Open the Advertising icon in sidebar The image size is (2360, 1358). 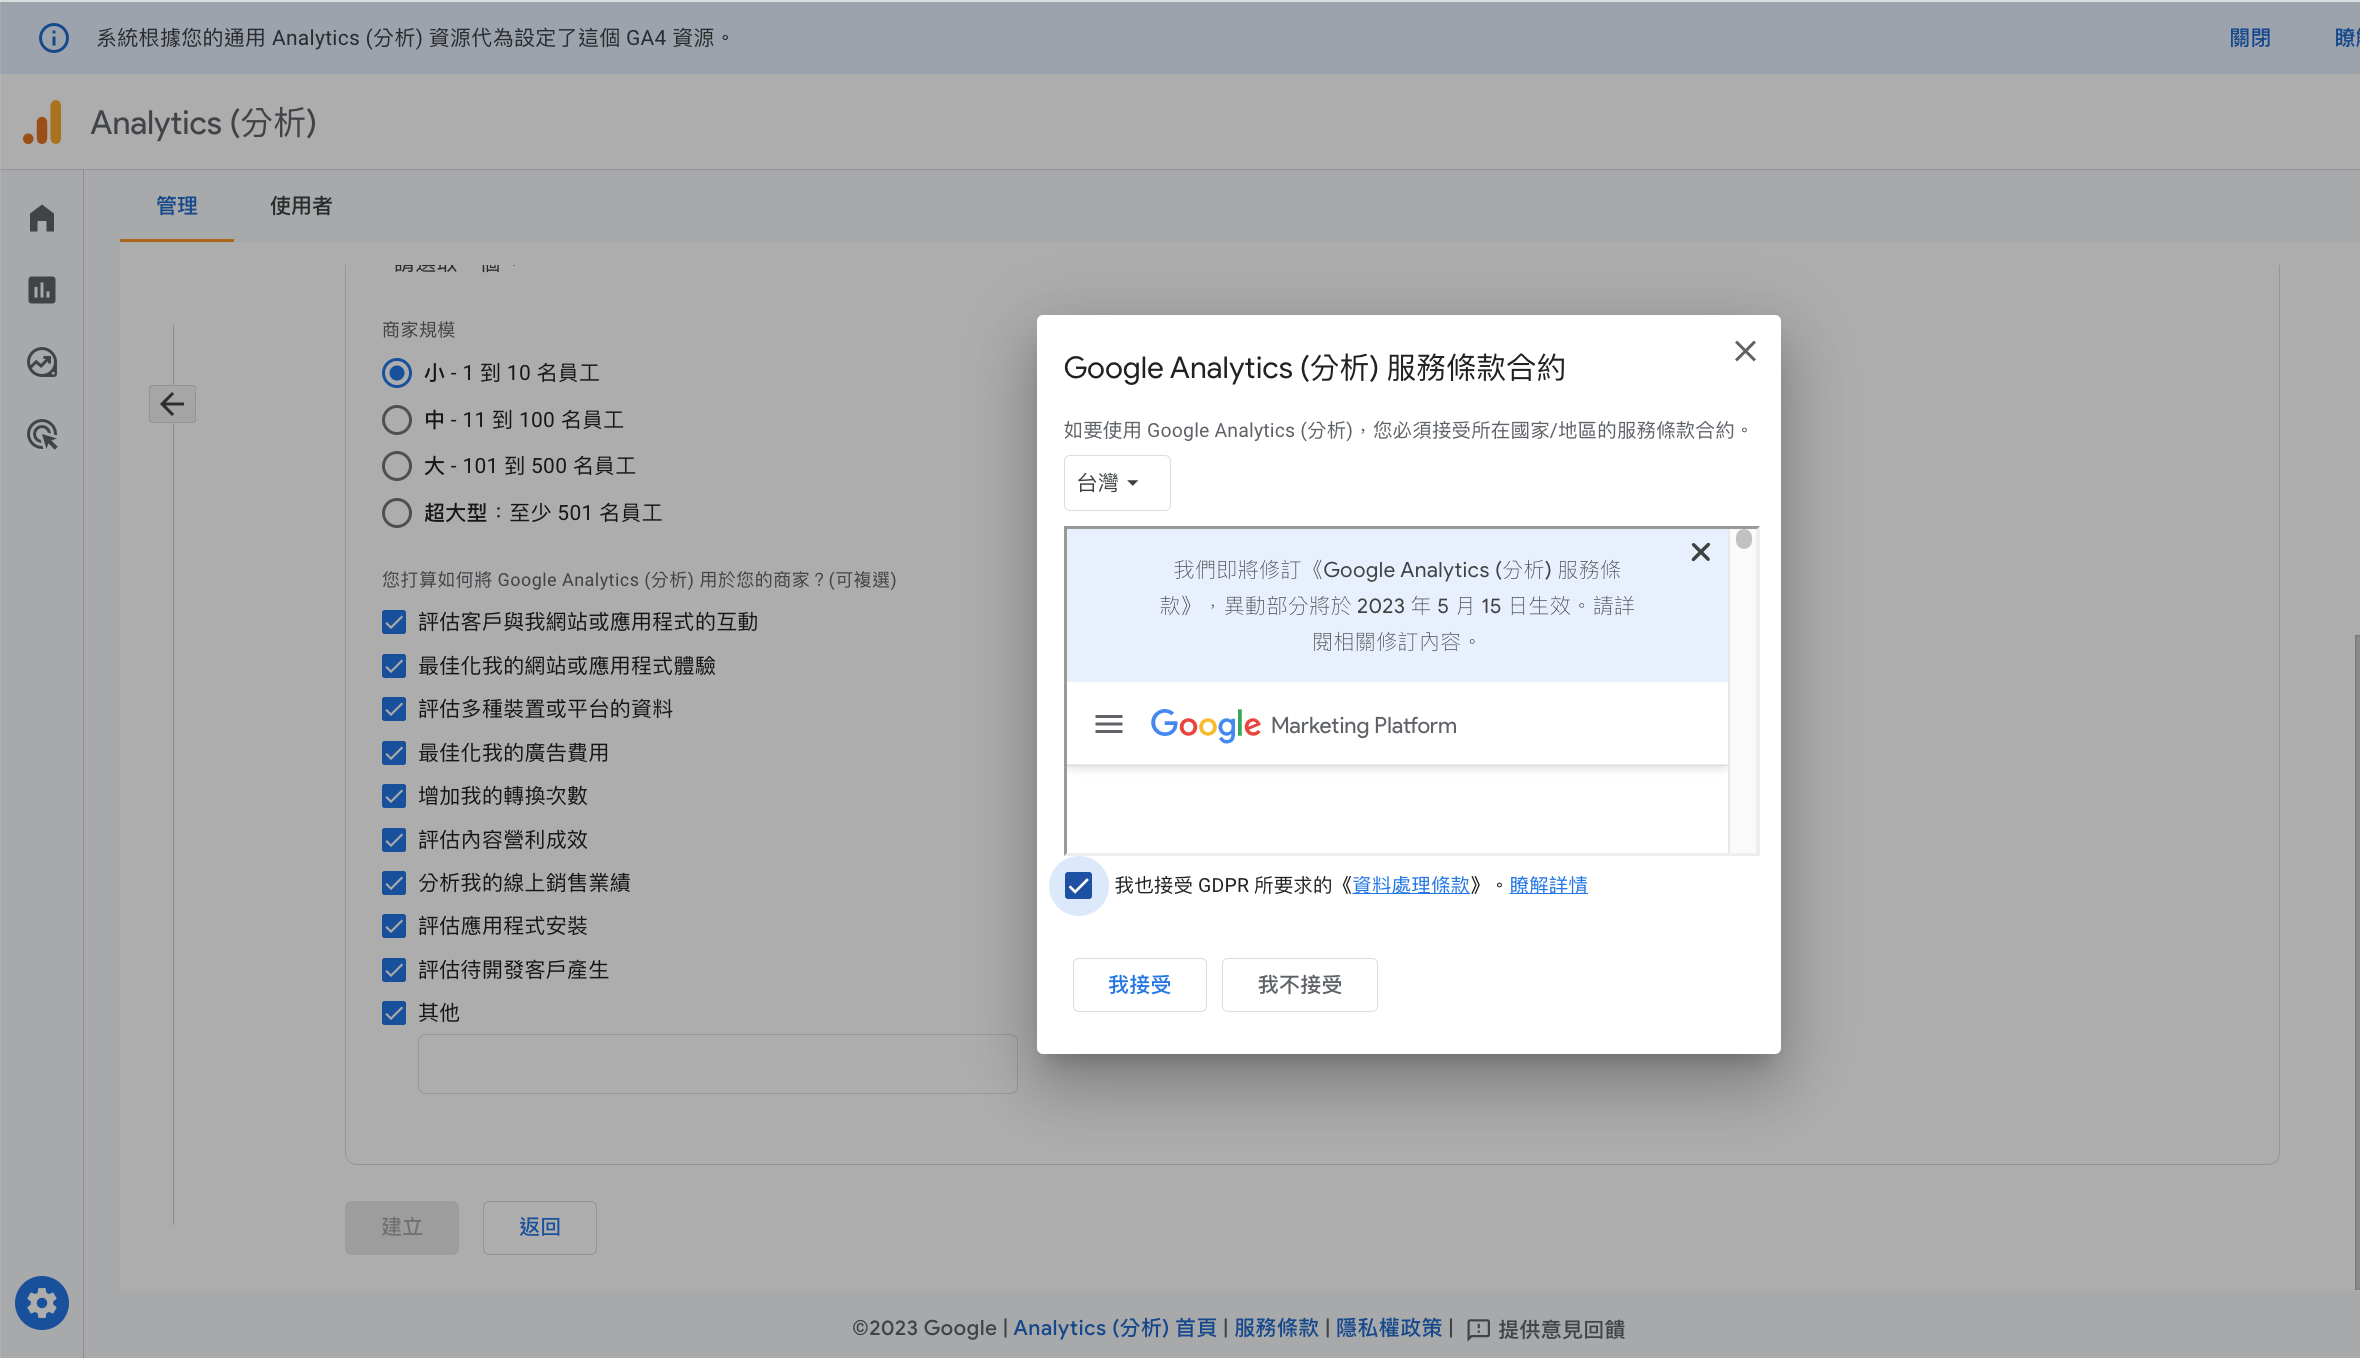(42, 435)
